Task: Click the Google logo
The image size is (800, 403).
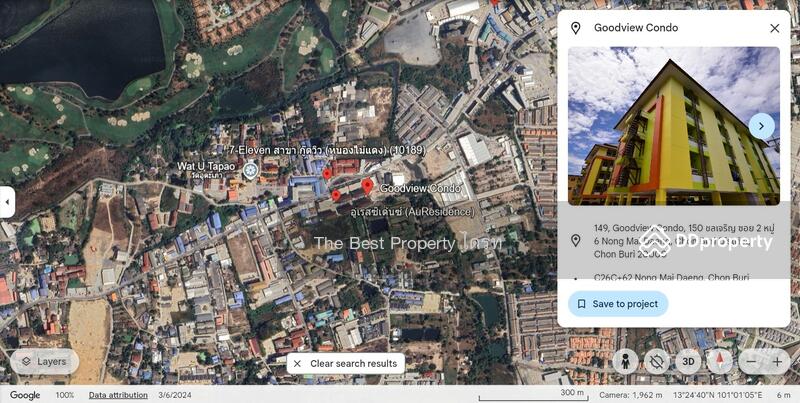Action: pyautogui.click(x=25, y=395)
